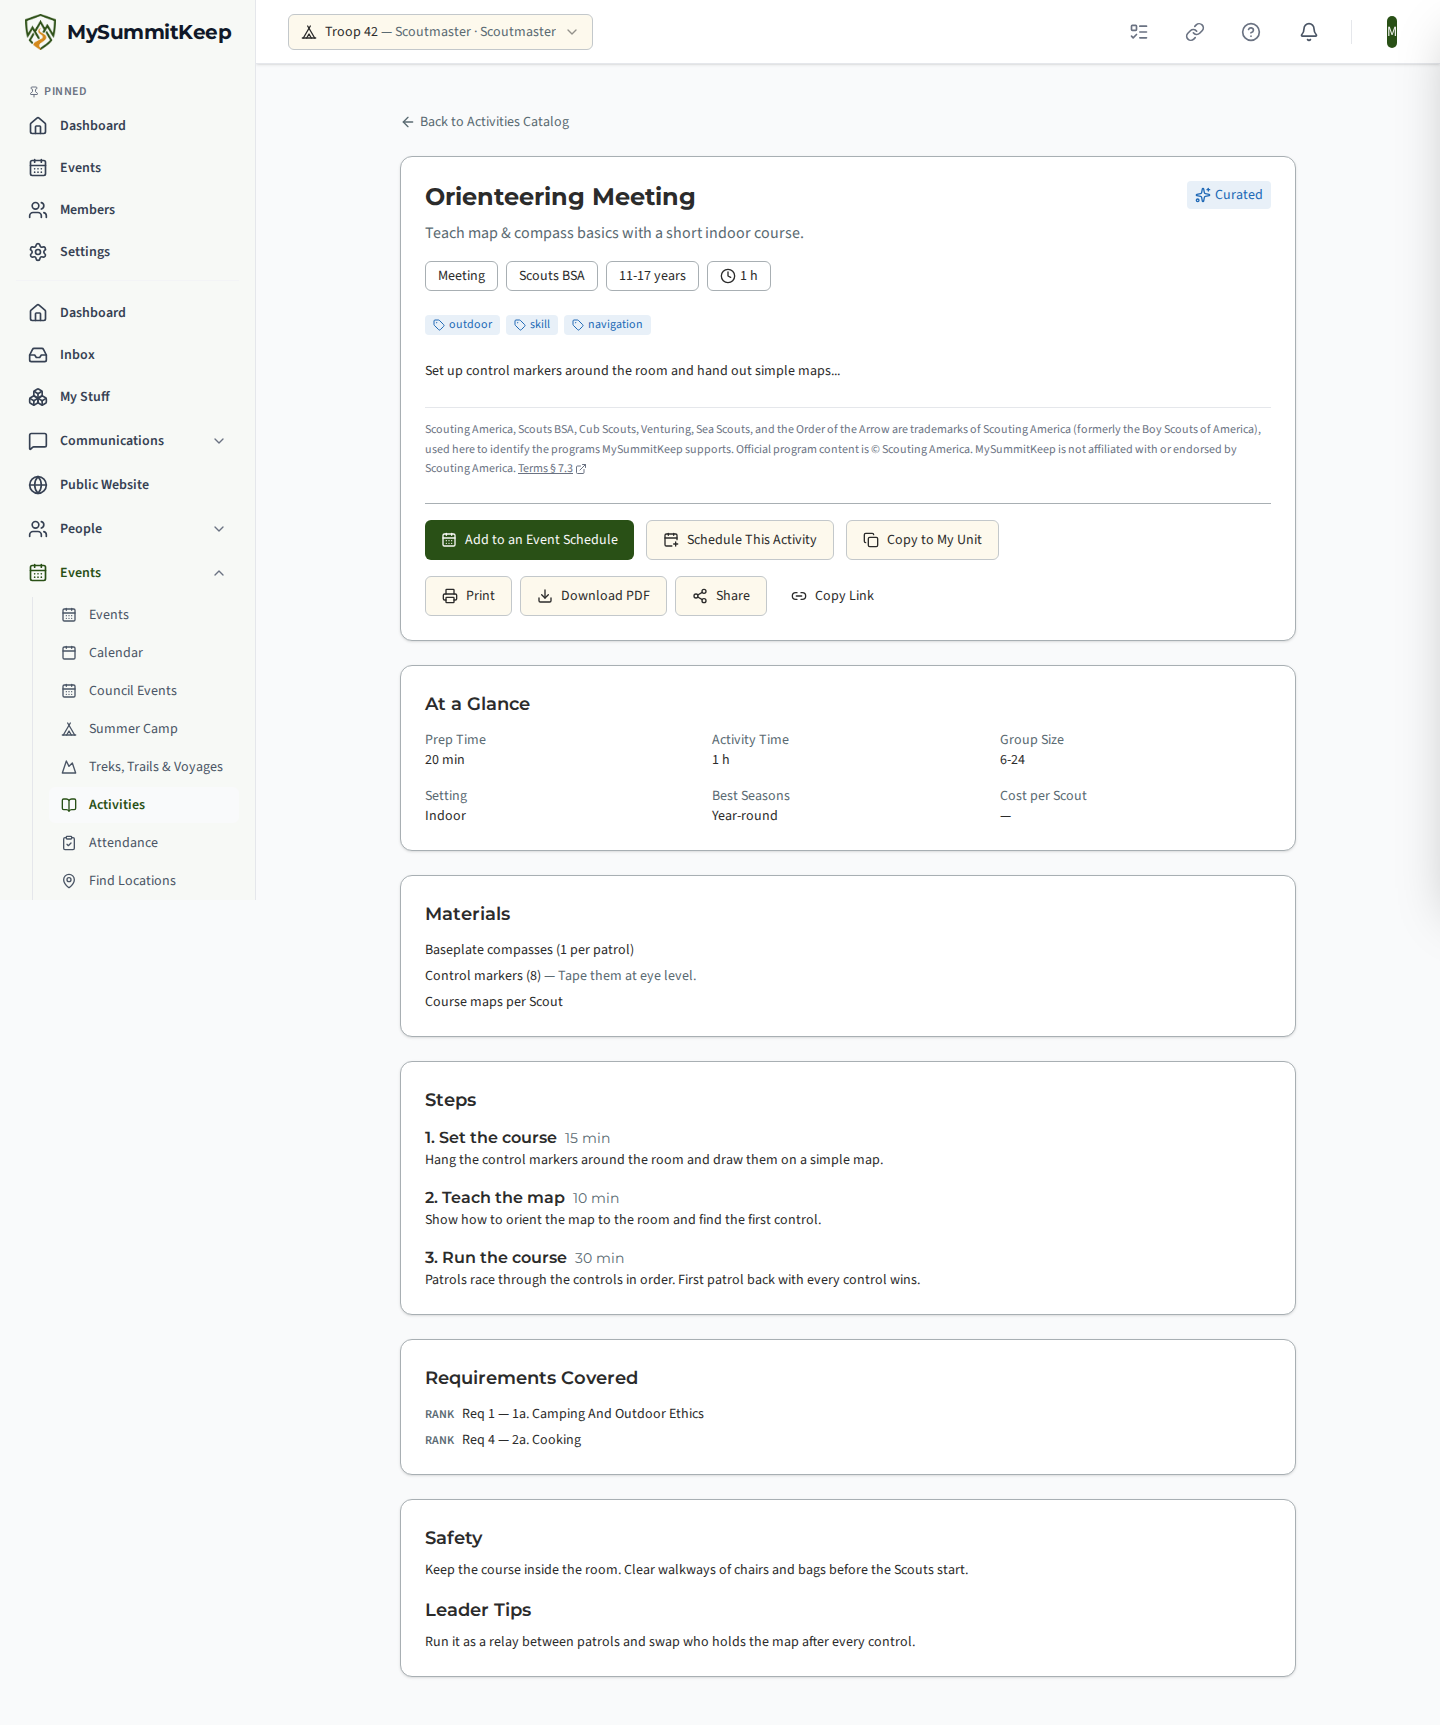Click the skill tag
The height and width of the screenshot is (1725, 1440).
pos(532,325)
